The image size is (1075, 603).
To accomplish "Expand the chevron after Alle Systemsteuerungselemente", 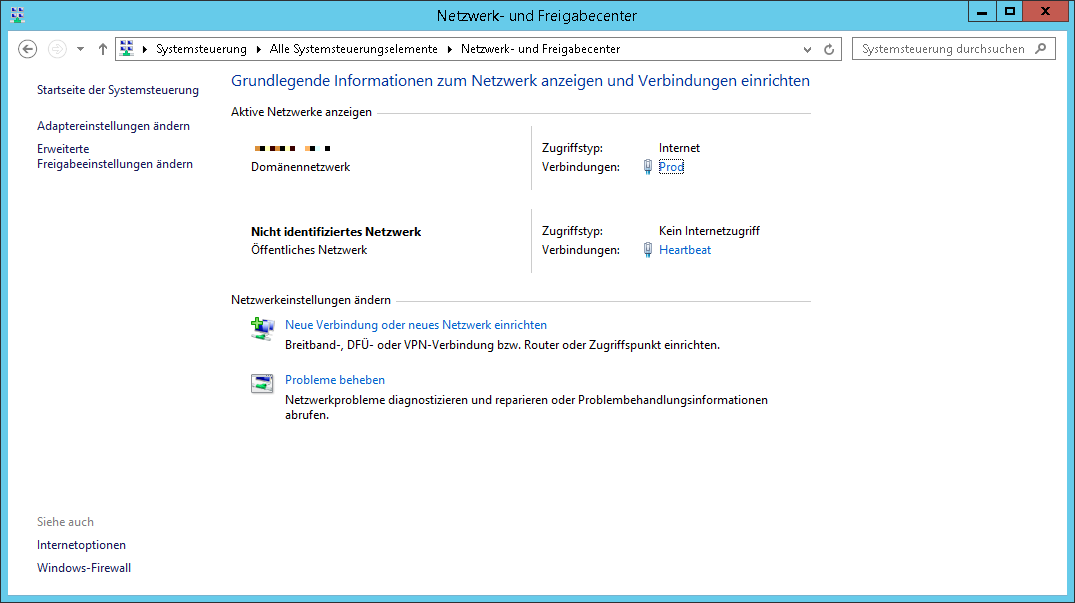I will (449, 49).
